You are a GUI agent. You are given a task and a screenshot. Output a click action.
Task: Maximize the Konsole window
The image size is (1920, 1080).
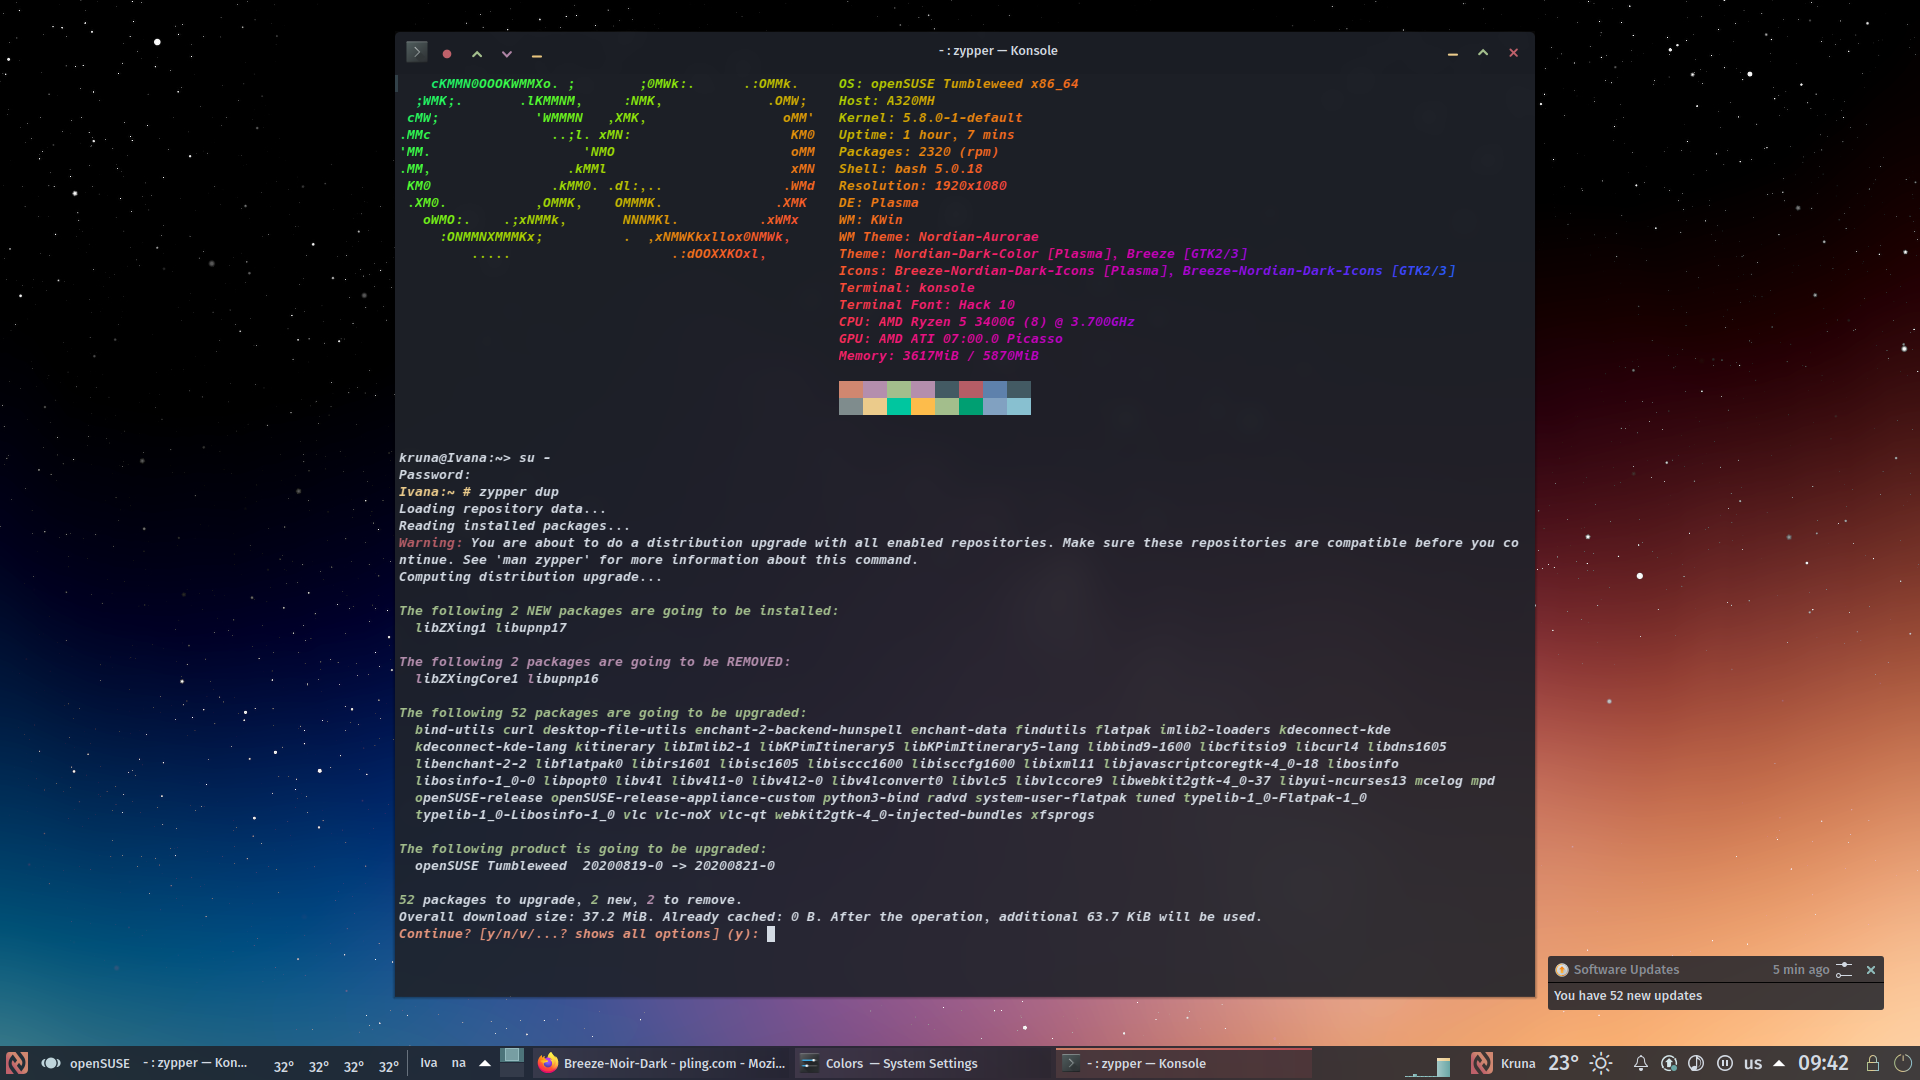point(1483,53)
